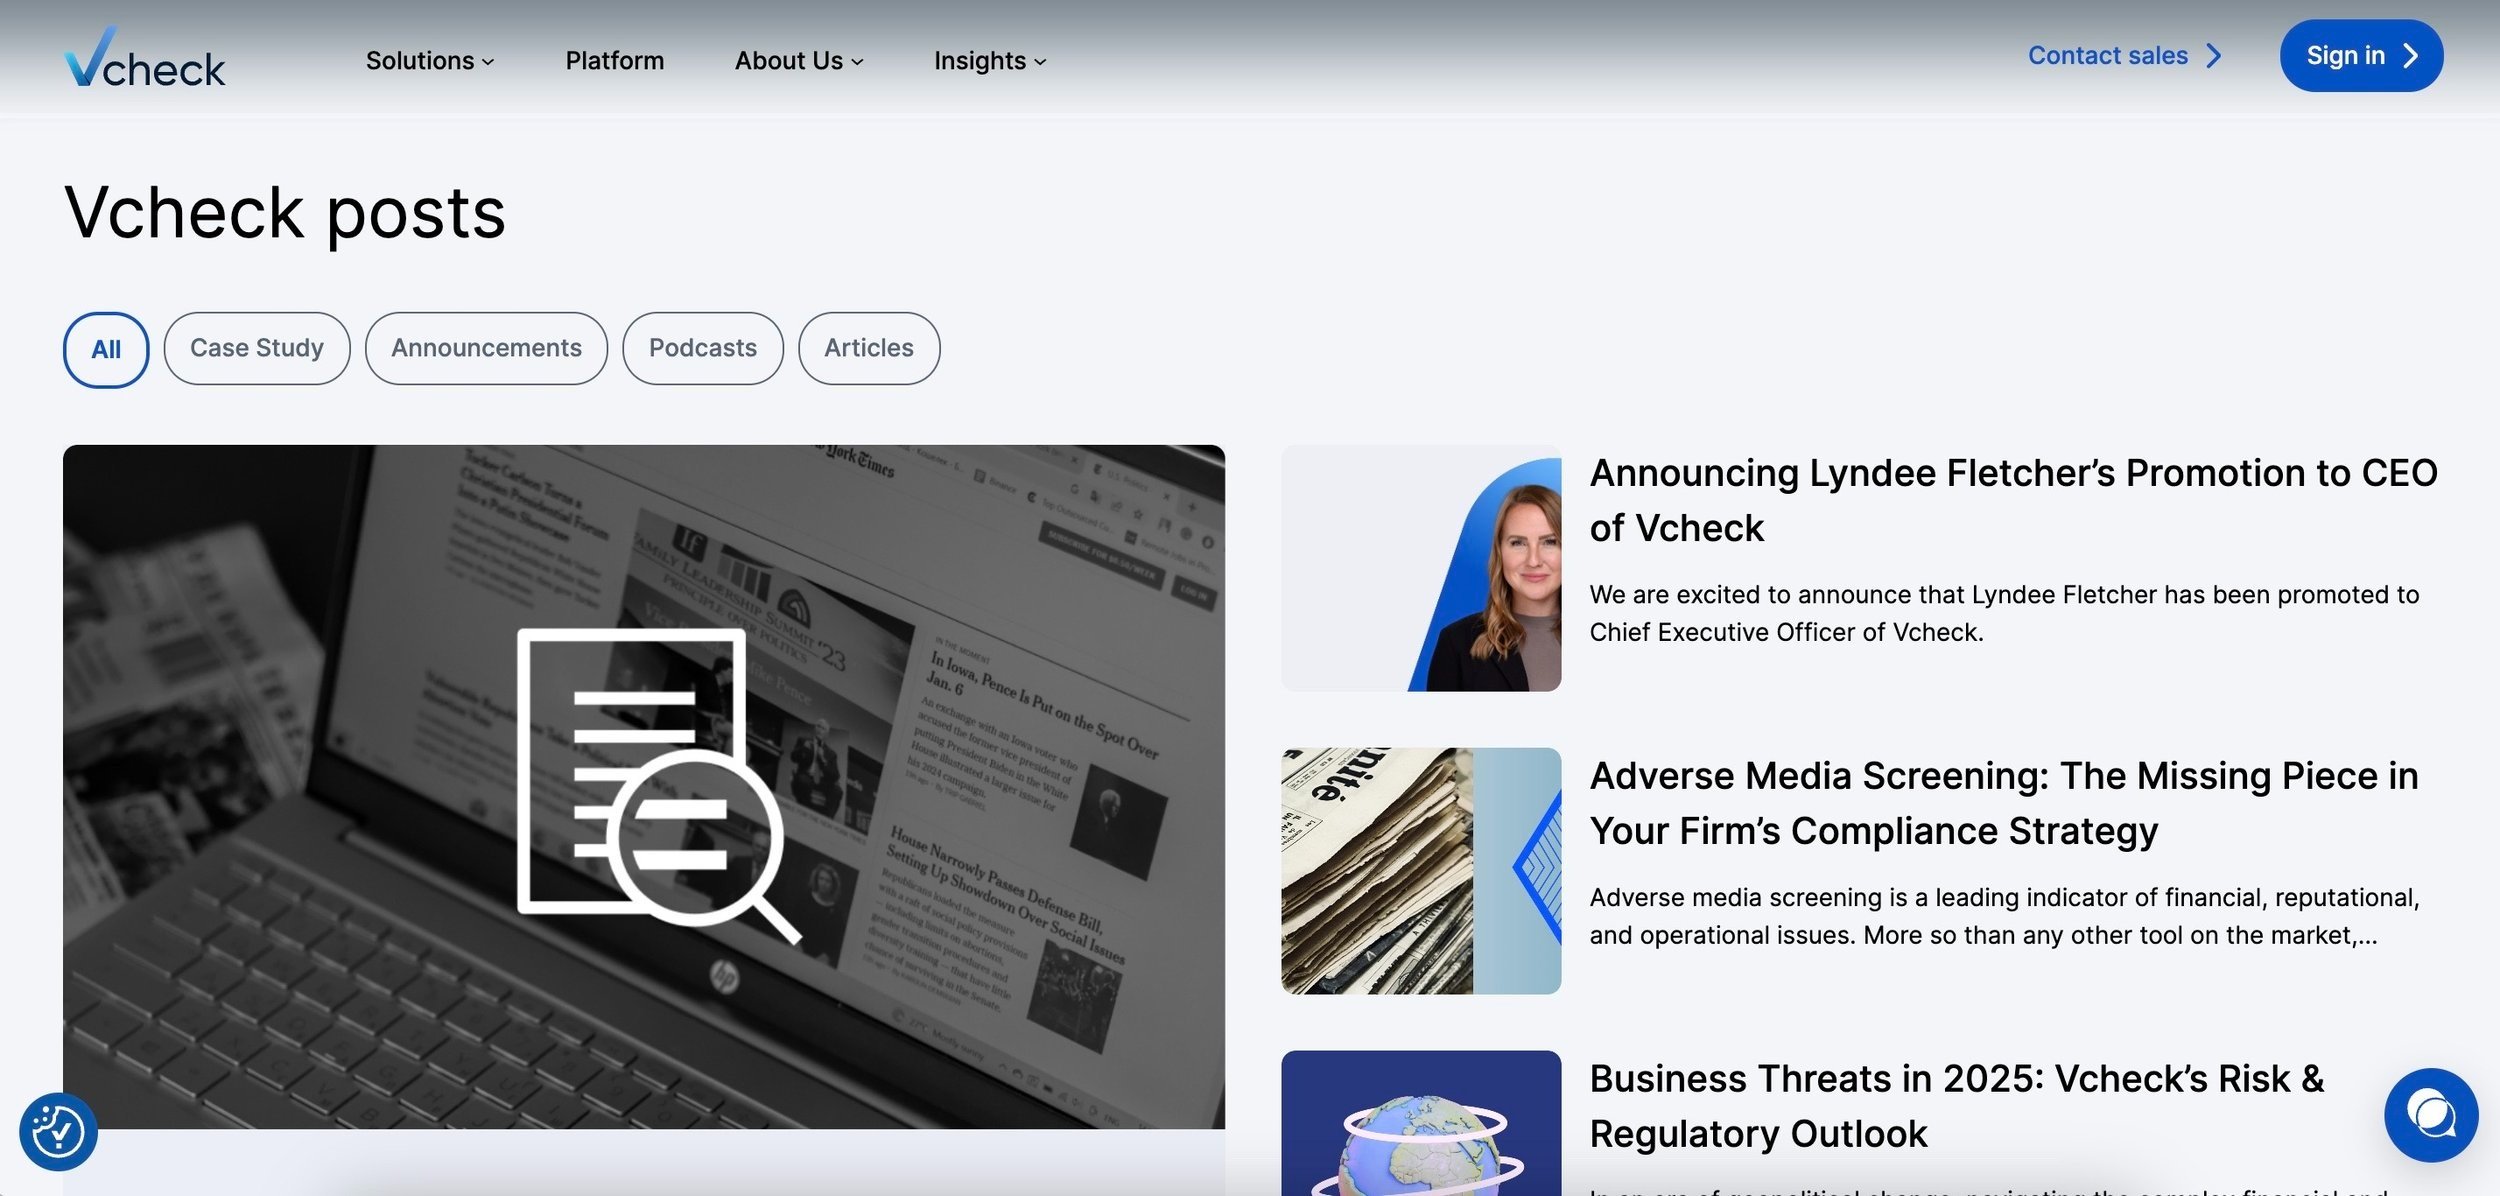Open Lyndee Fletcher's Promotion announcement headline
Viewport: 2500px width, 1196px height.
click(2012, 500)
